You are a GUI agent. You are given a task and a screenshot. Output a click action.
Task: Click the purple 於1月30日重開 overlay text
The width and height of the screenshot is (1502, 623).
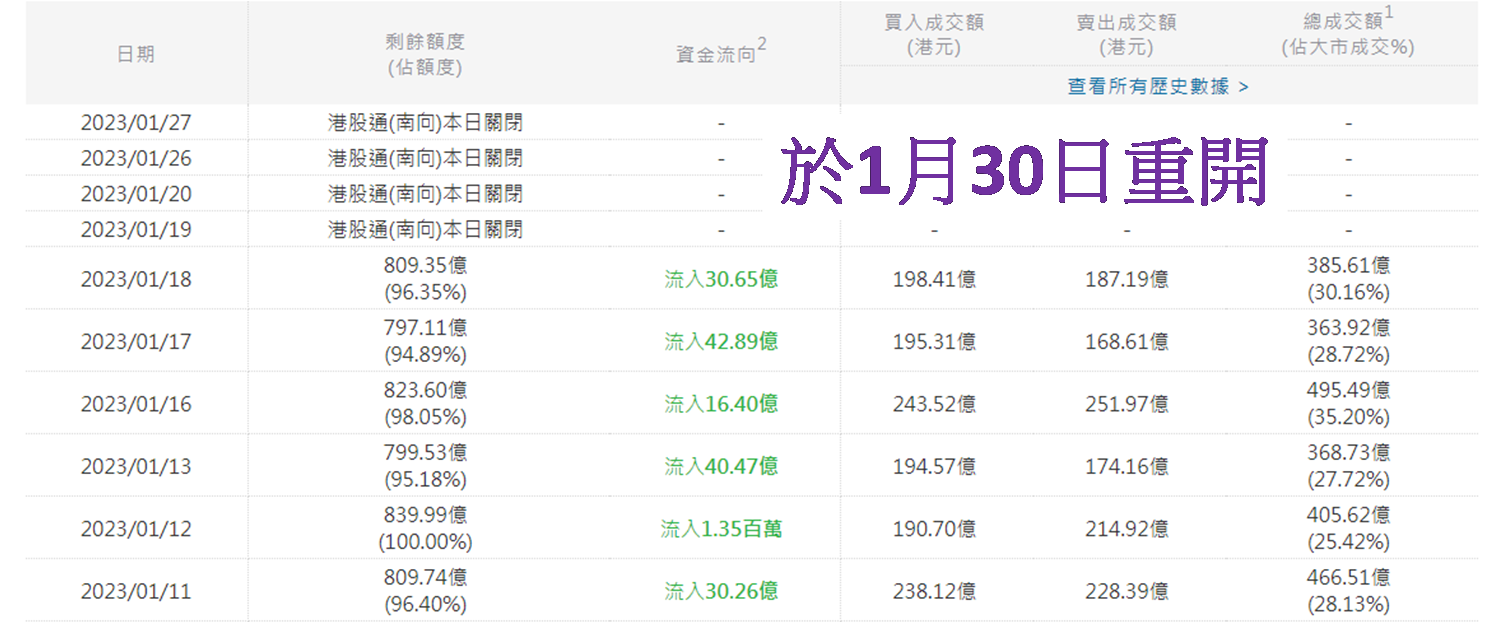(1025, 171)
